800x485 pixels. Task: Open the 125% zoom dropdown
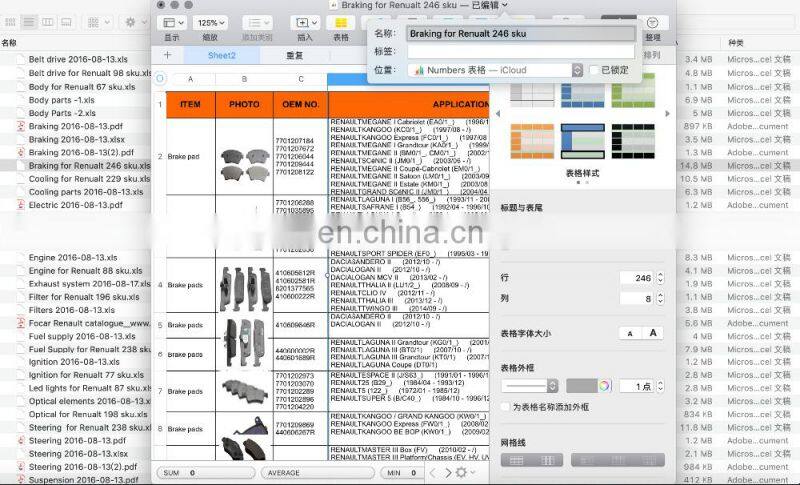coord(211,22)
